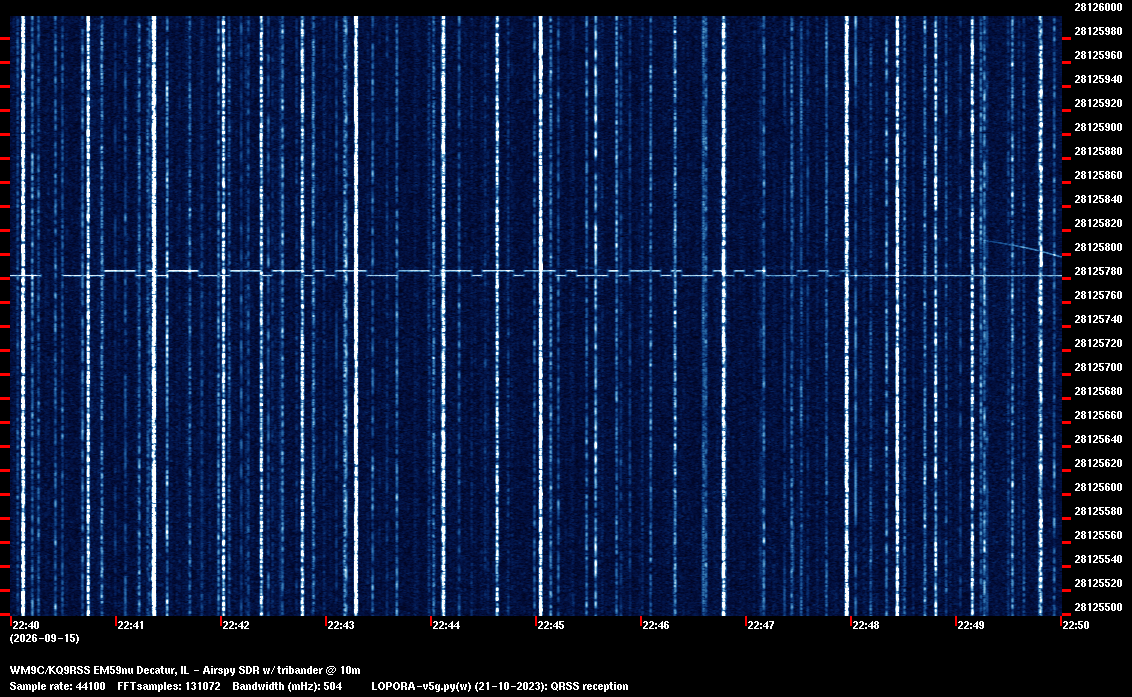The width and height of the screenshot is (1132, 697).
Task: Click the 22:50 end time label
Action: [1076, 625]
